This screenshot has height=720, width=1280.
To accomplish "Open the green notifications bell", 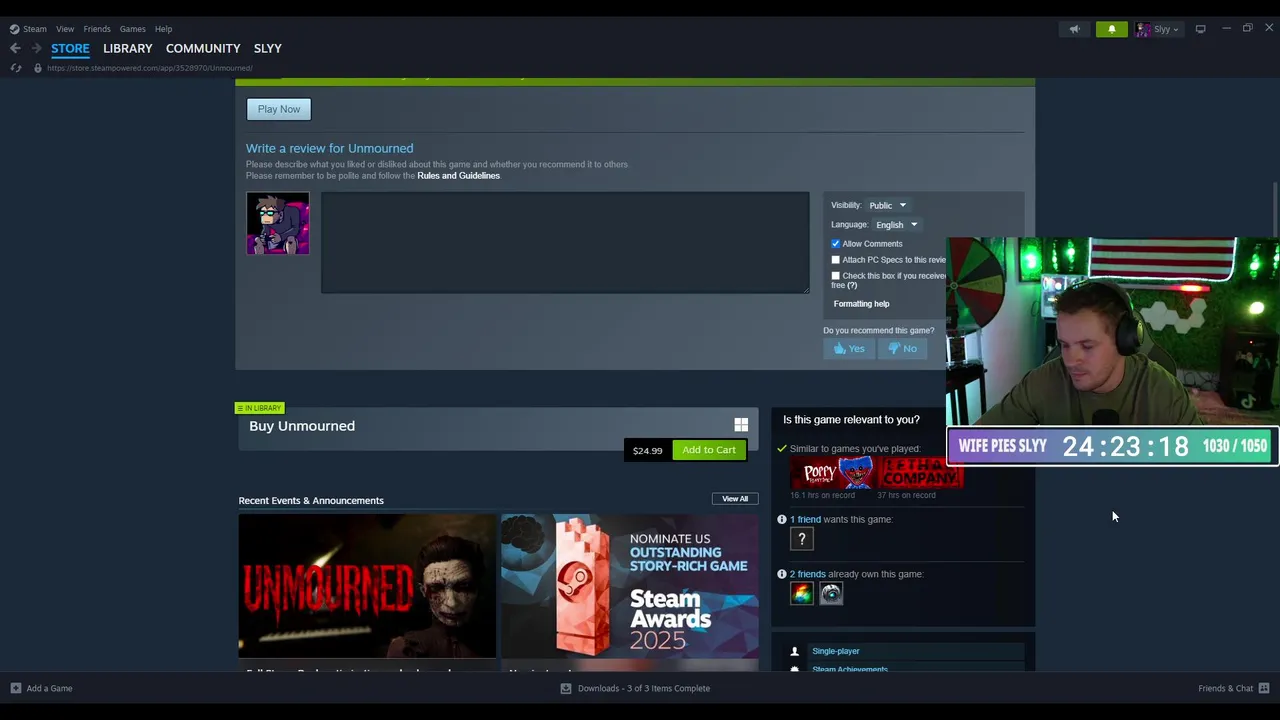I will [x=1111, y=29].
